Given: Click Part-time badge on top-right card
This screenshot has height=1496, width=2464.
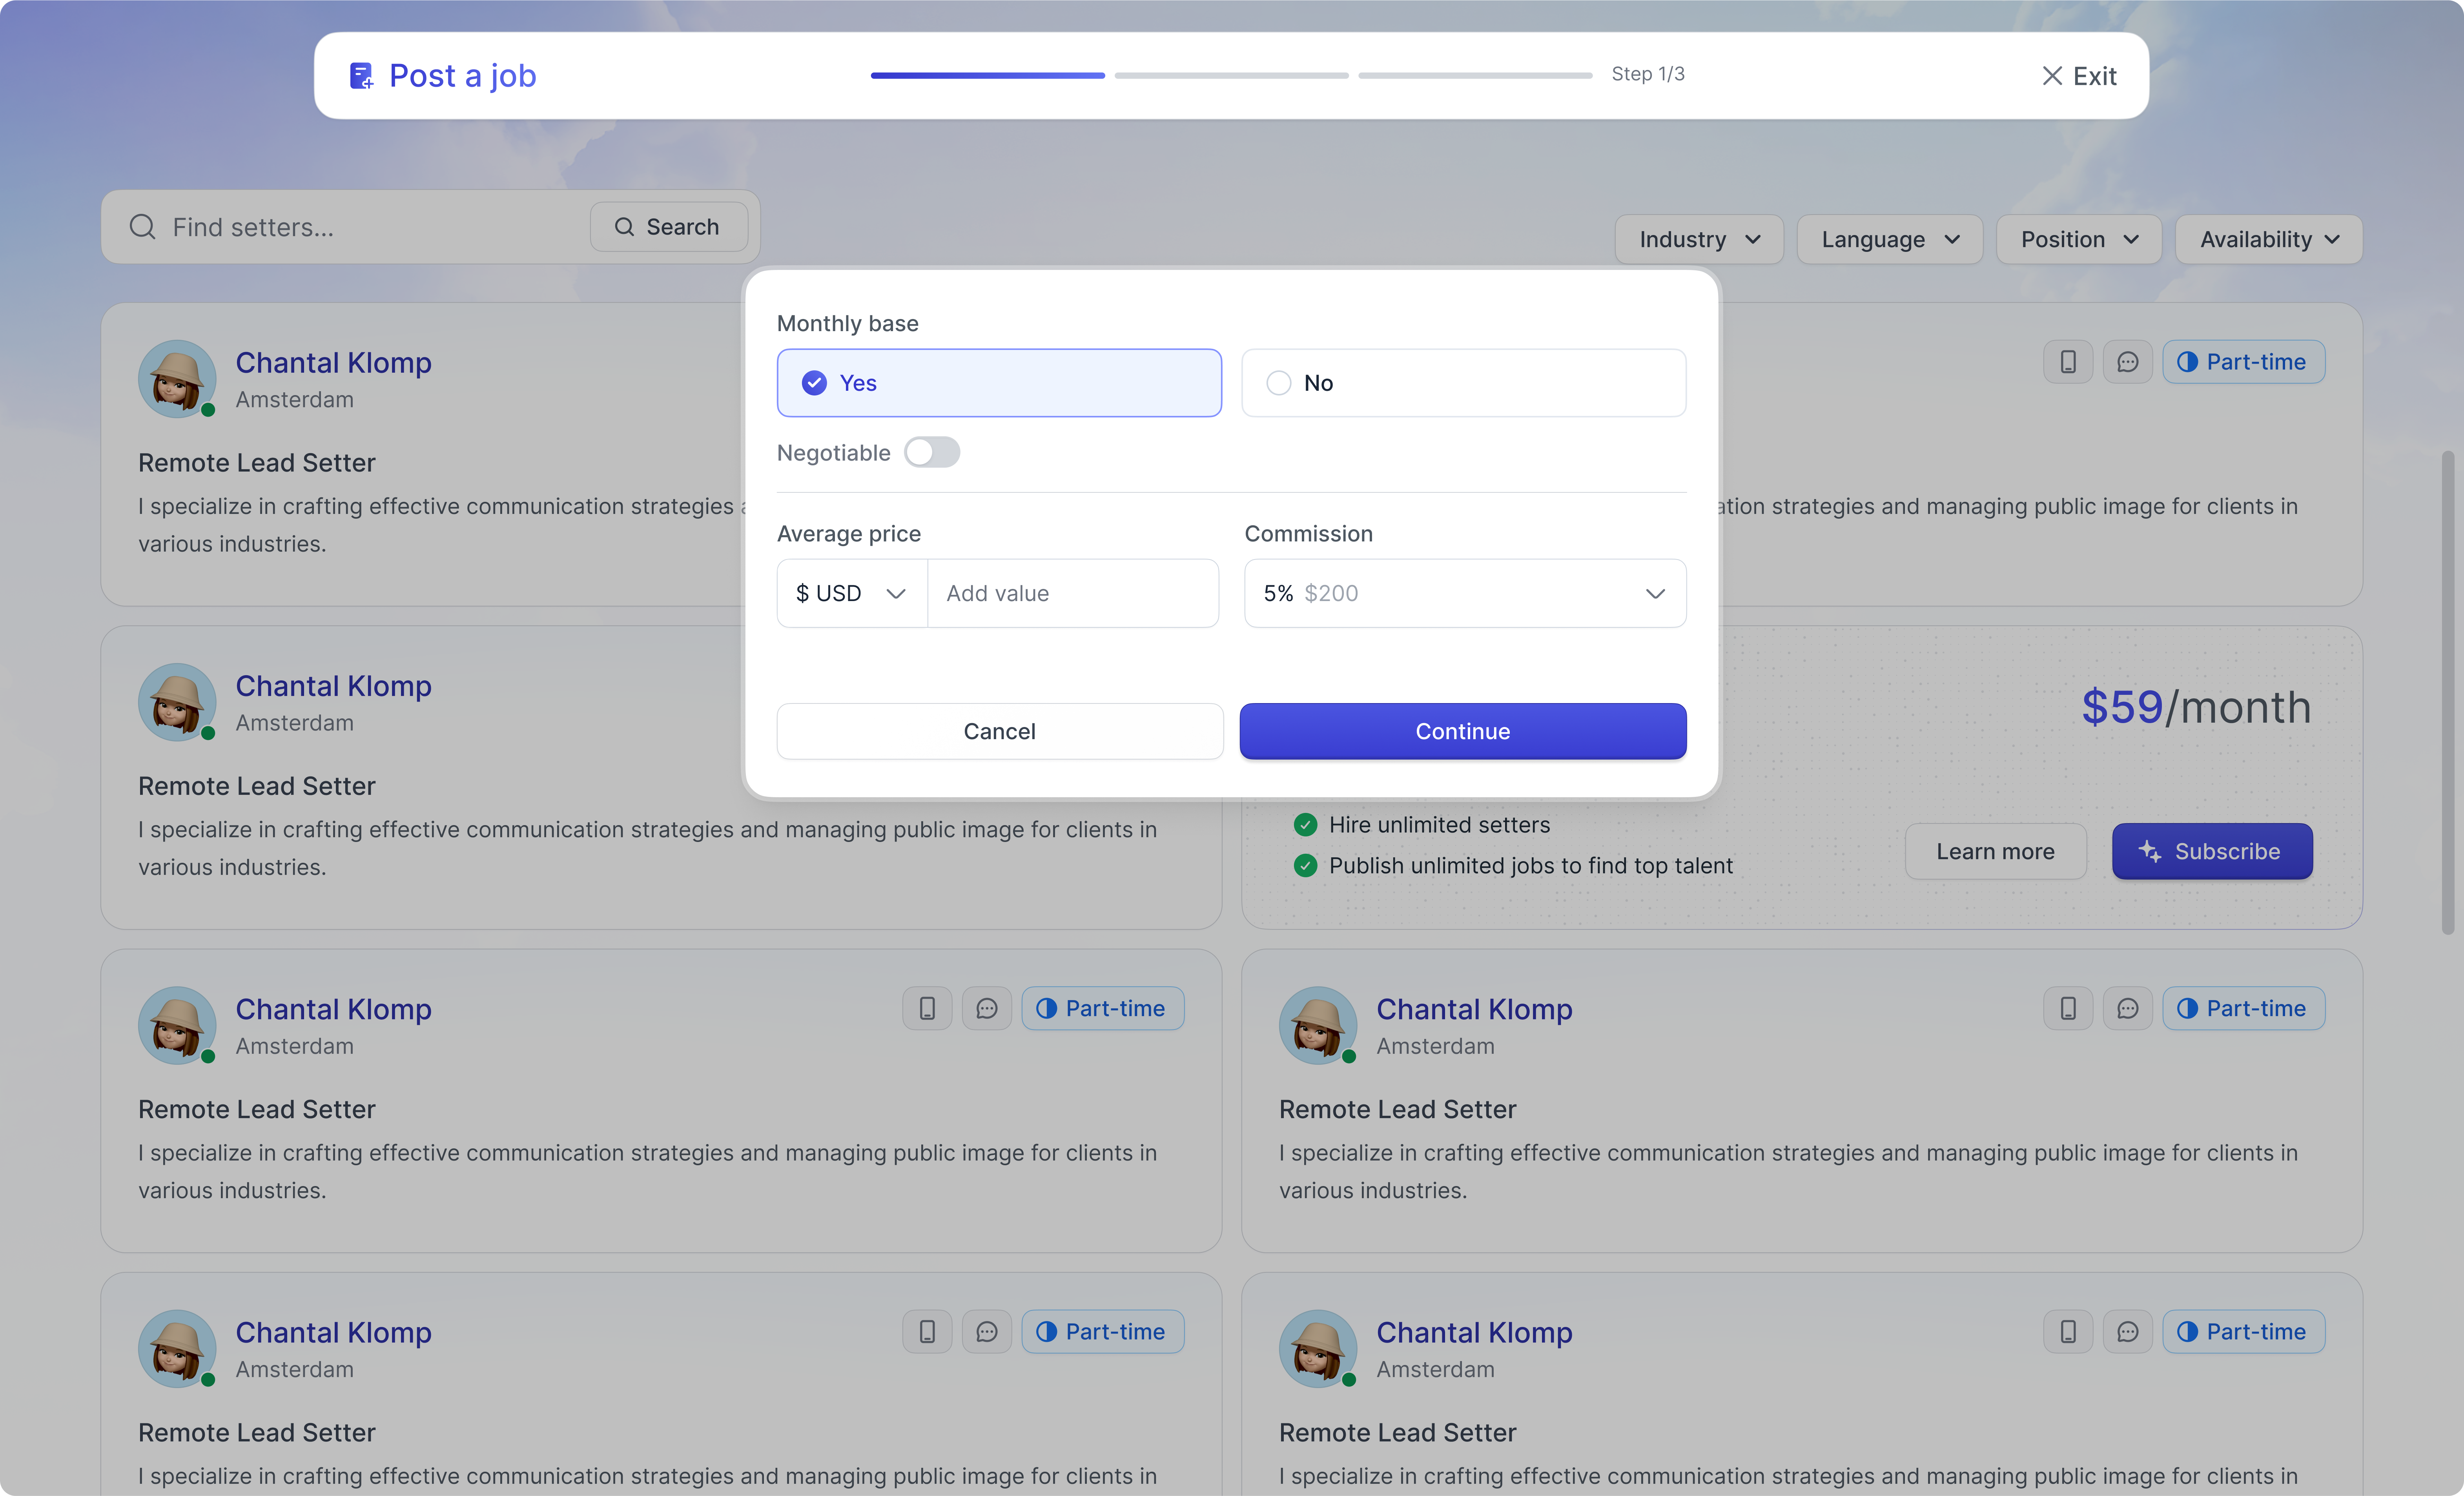Looking at the screenshot, I should [2243, 362].
